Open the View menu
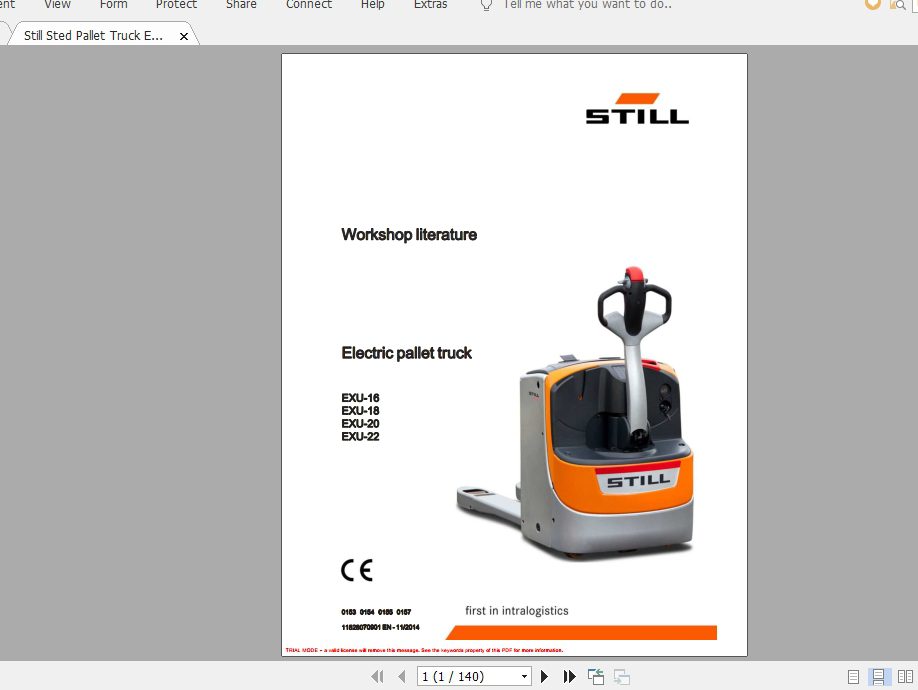The image size is (918, 690). click(57, 5)
